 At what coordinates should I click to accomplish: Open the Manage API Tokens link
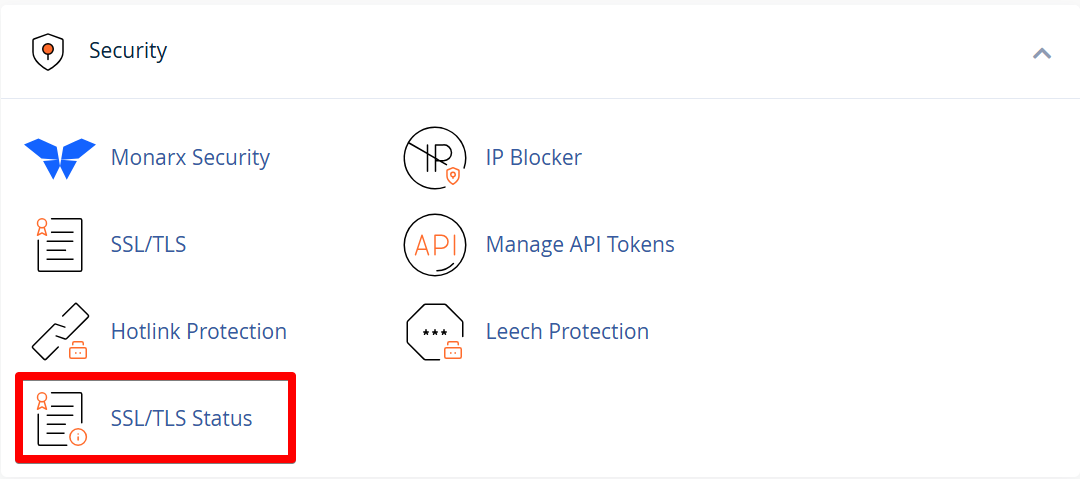580,245
